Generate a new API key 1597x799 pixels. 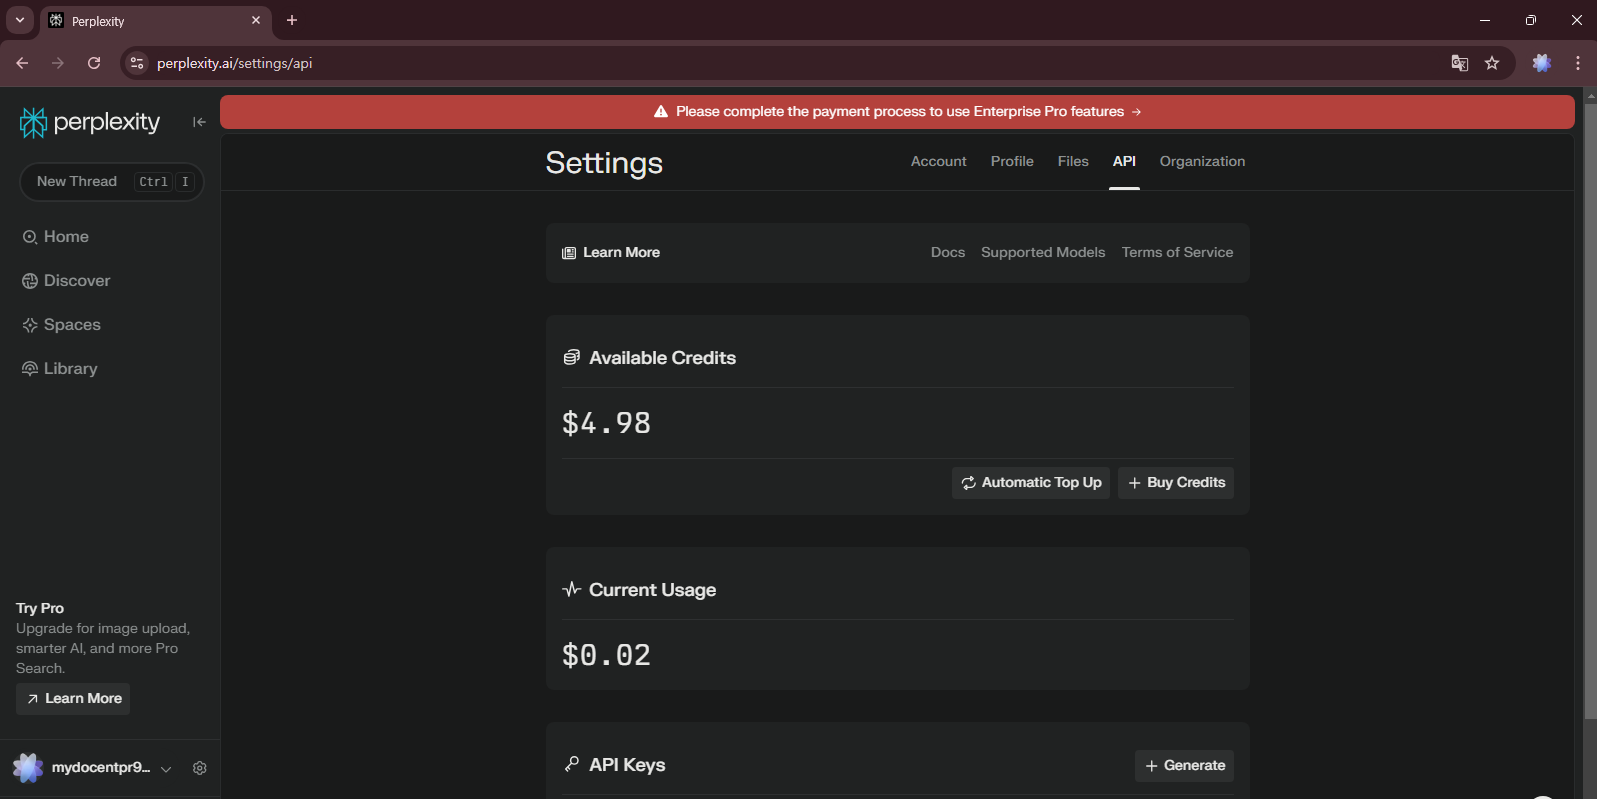point(1184,766)
